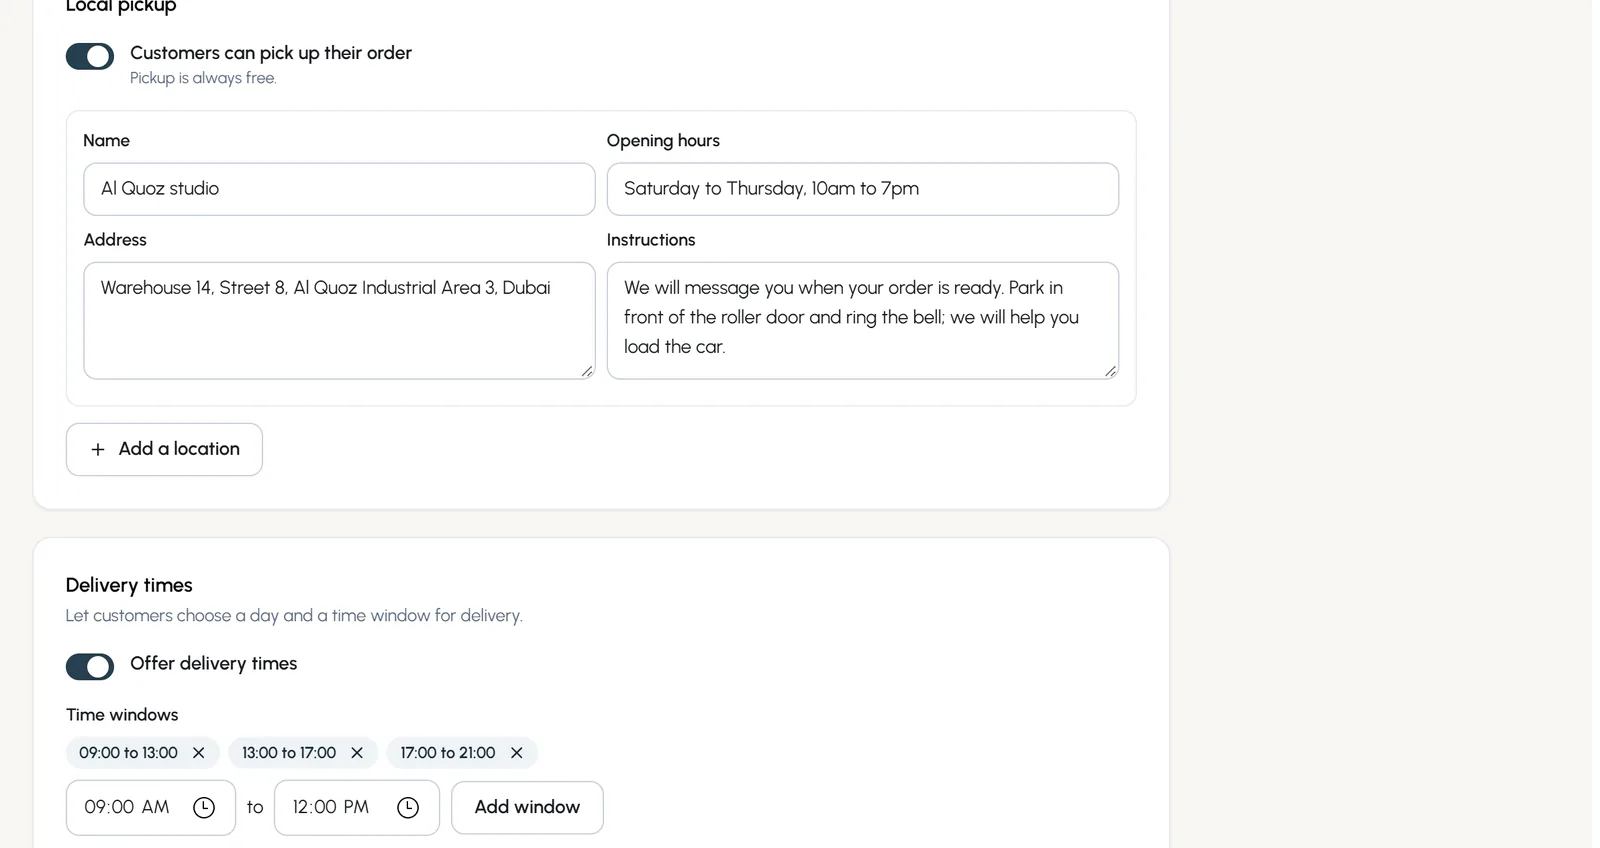Click the 09:00 to 13:00 chip label
1600x848 pixels.
point(128,753)
